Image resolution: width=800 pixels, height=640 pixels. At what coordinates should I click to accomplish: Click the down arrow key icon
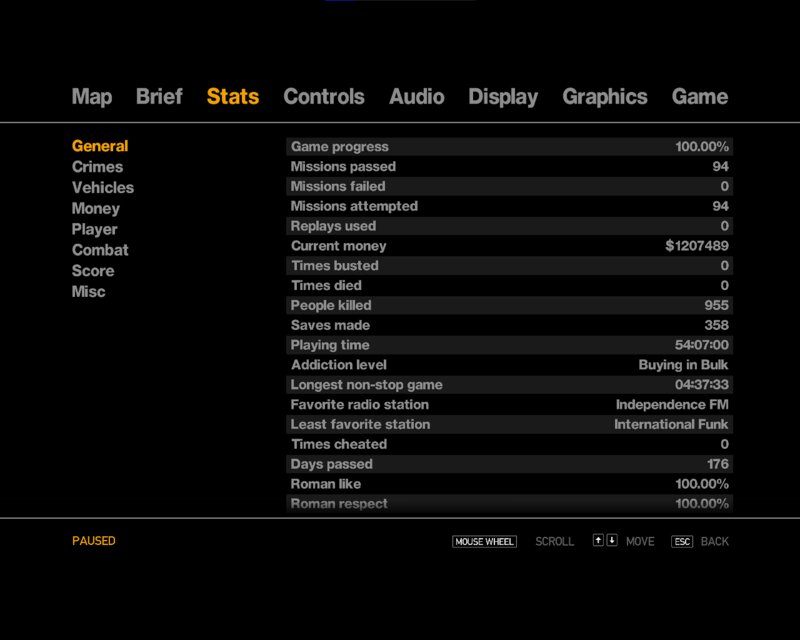(x=612, y=540)
